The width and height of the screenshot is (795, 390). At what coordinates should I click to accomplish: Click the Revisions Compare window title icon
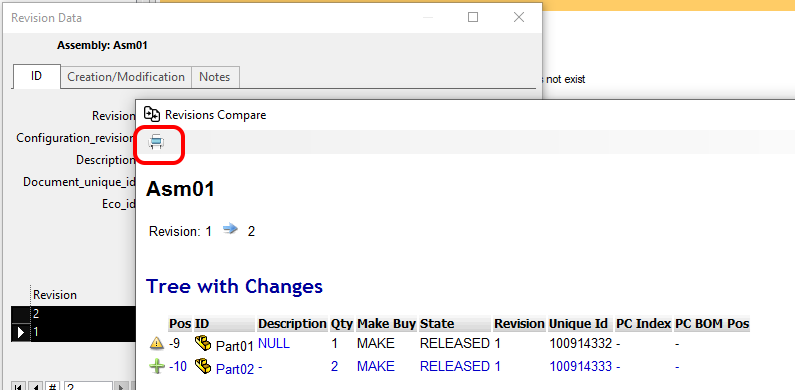152,114
